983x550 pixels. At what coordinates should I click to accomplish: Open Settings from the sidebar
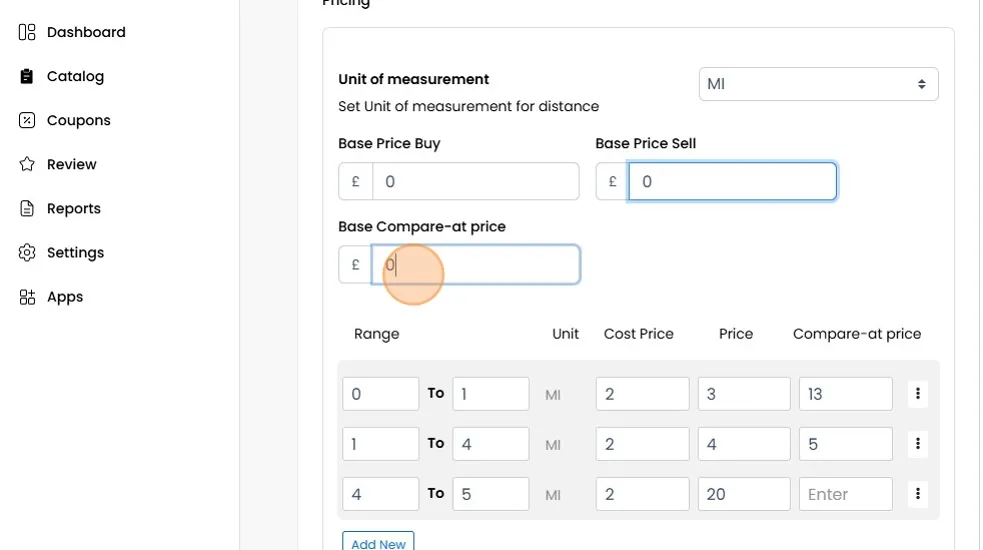tap(75, 253)
